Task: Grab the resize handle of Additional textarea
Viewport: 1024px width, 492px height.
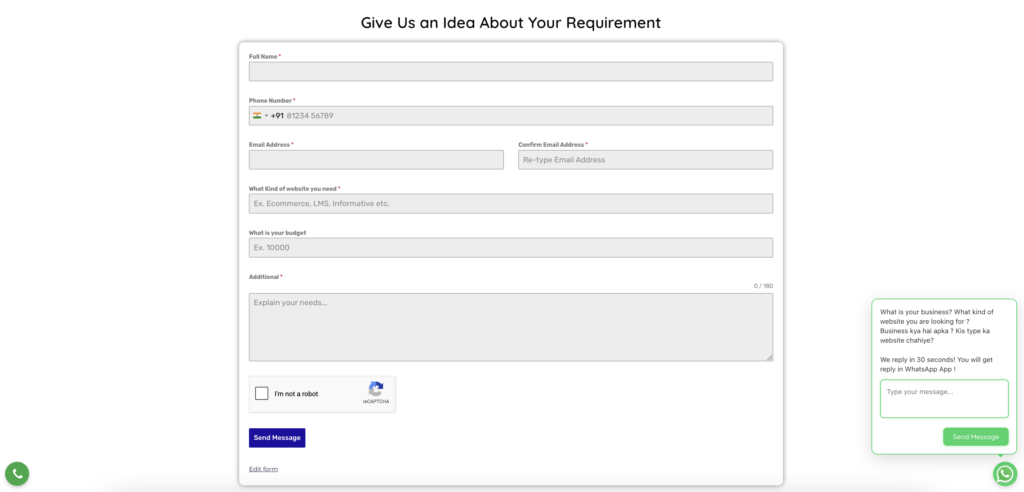Action: click(769, 357)
